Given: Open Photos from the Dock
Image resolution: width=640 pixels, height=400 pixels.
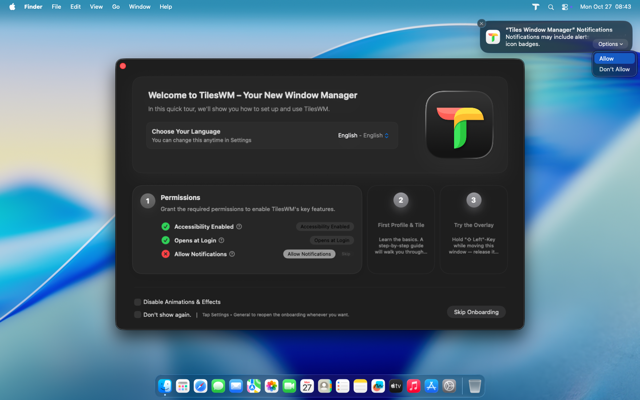Looking at the screenshot, I should 271,386.
